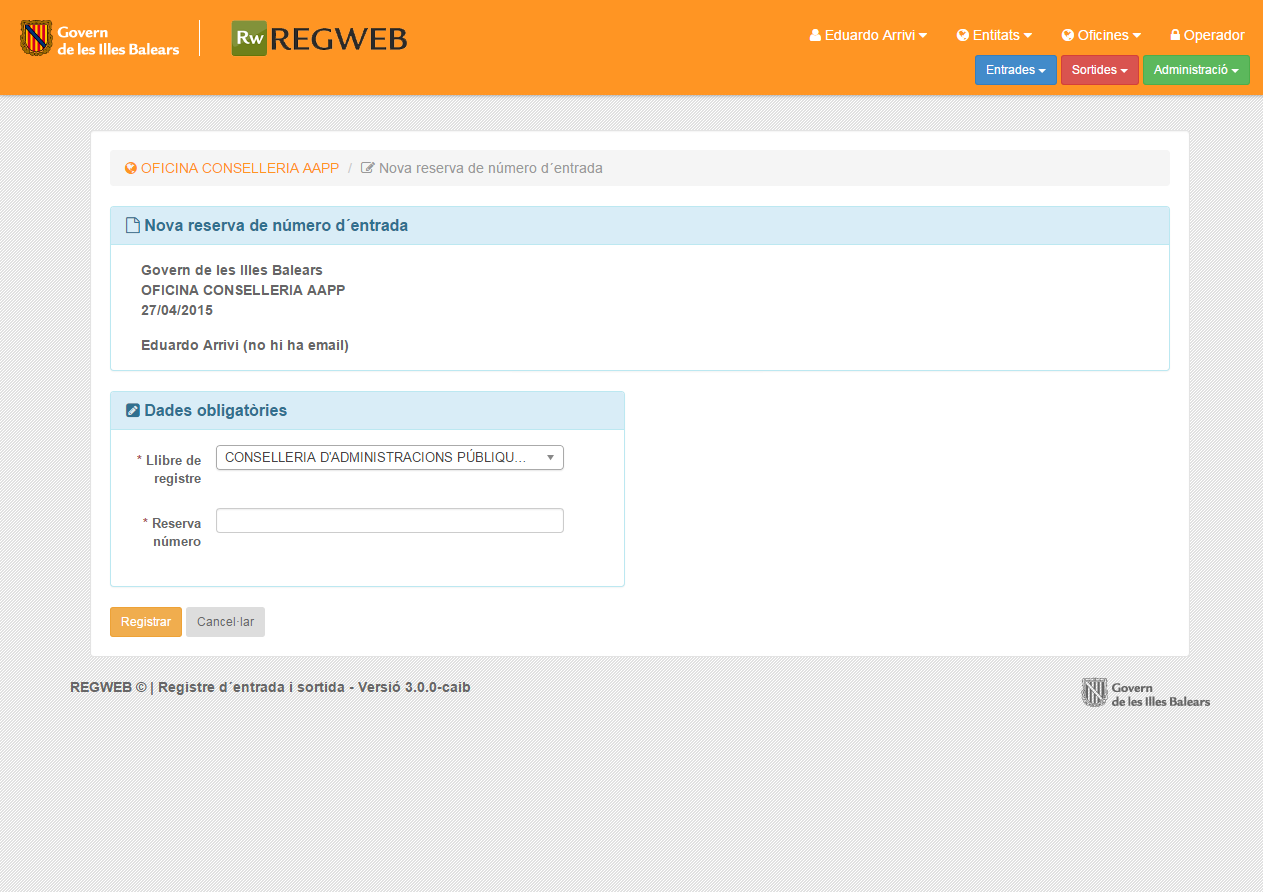Click the globe icon next to Entitats
Viewport: 1263px width, 892px height.
pyautogui.click(x=962, y=35)
